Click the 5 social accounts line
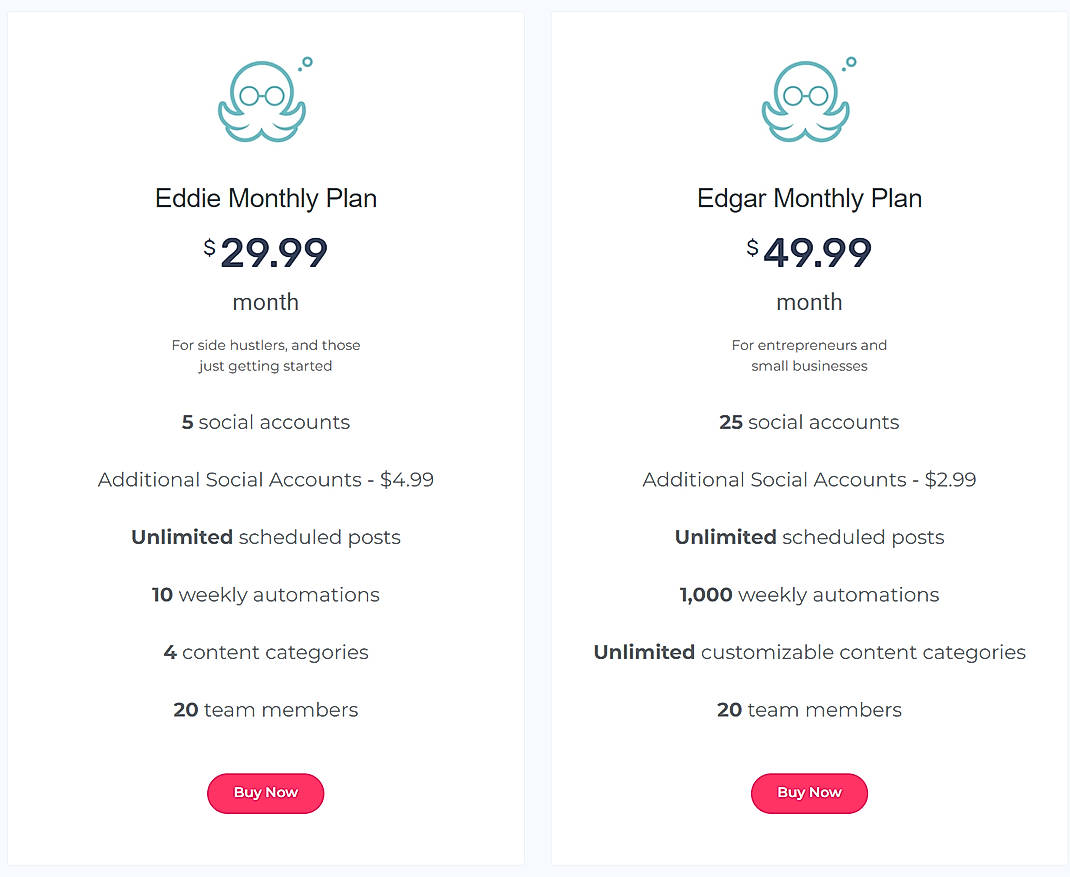The width and height of the screenshot is (1070, 877). coord(265,422)
